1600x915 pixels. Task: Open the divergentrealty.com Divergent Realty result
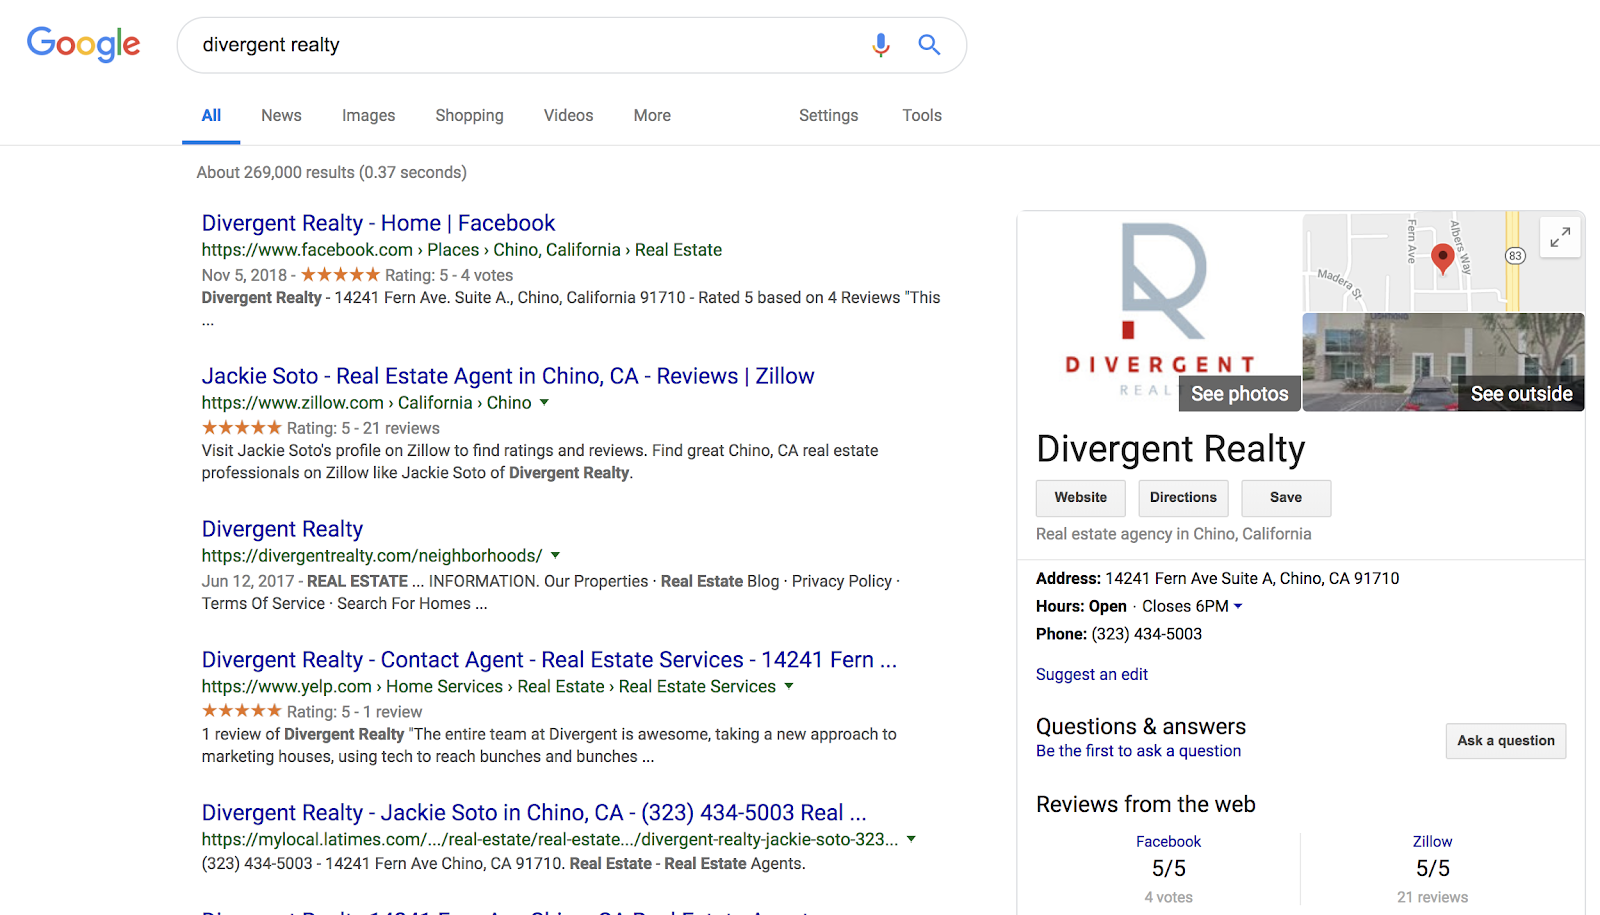(282, 529)
